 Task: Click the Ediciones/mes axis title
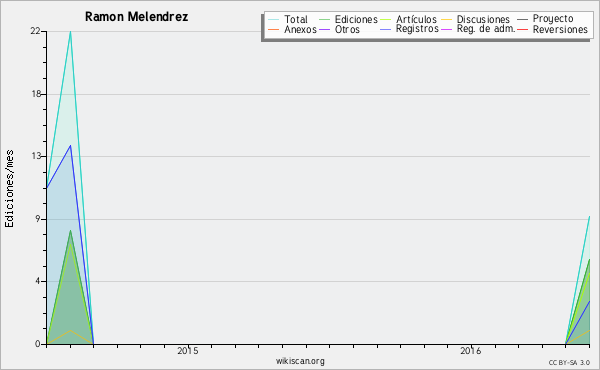[9, 189]
